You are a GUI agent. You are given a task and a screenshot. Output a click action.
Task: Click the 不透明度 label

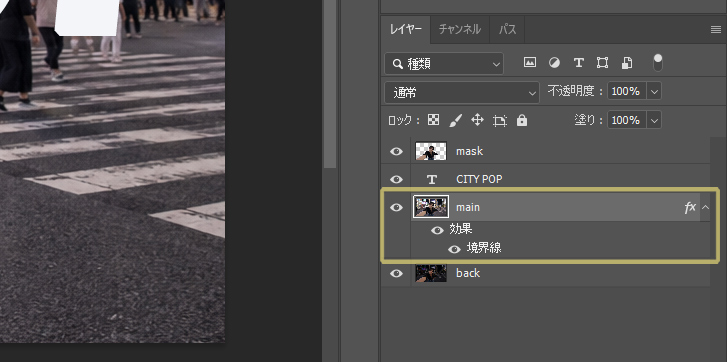[x=571, y=91]
